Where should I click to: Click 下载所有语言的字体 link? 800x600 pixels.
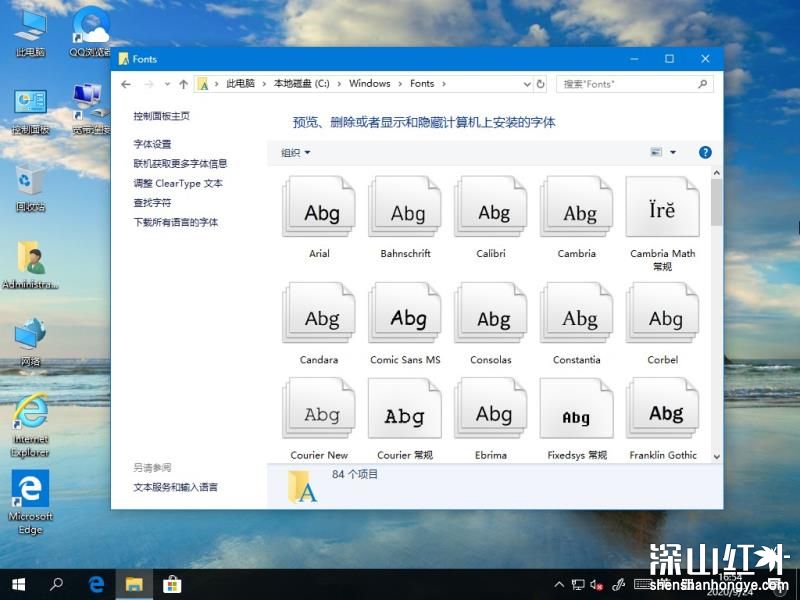pyautogui.click(x=176, y=221)
